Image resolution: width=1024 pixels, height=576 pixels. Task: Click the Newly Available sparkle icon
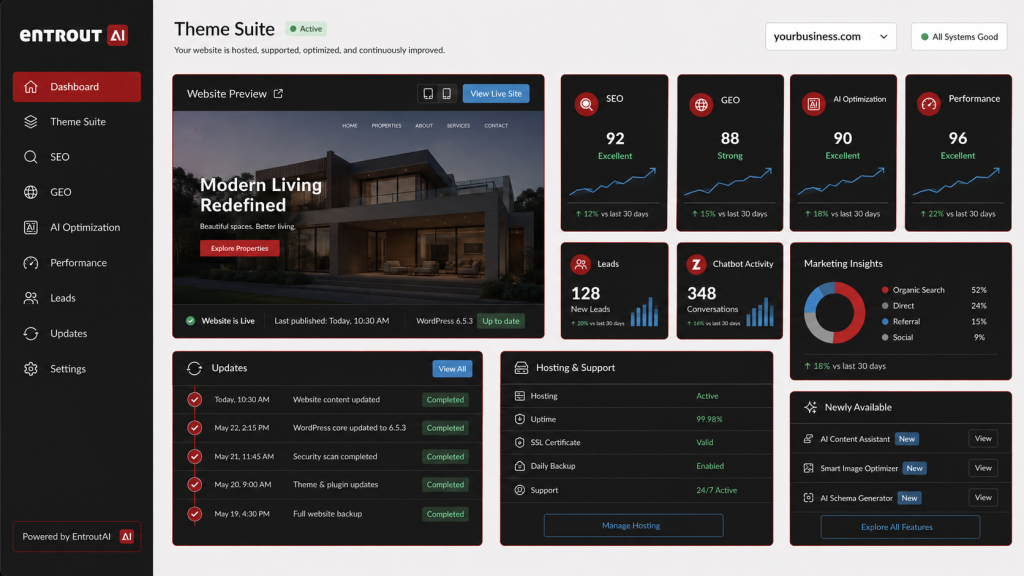point(810,407)
